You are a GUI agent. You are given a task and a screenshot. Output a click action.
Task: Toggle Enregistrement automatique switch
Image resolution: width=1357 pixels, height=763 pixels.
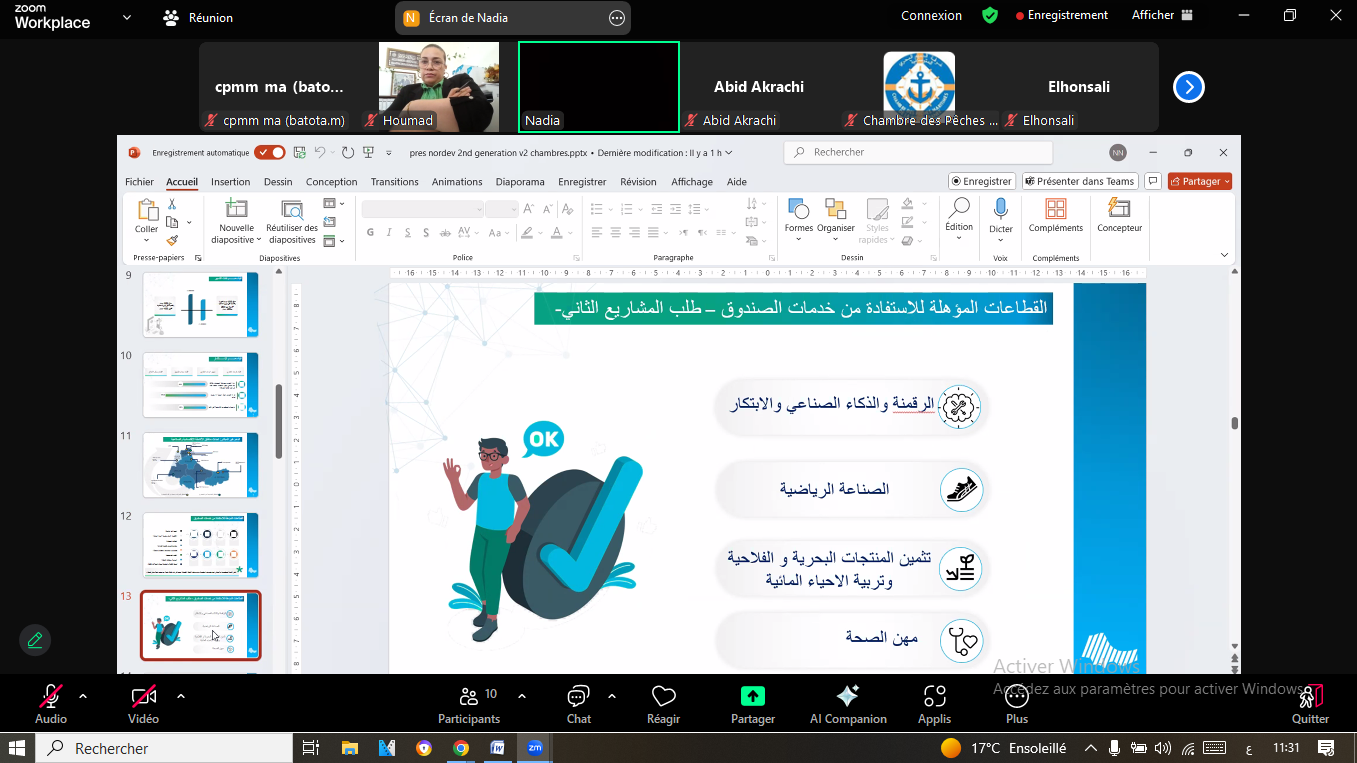tap(269, 153)
